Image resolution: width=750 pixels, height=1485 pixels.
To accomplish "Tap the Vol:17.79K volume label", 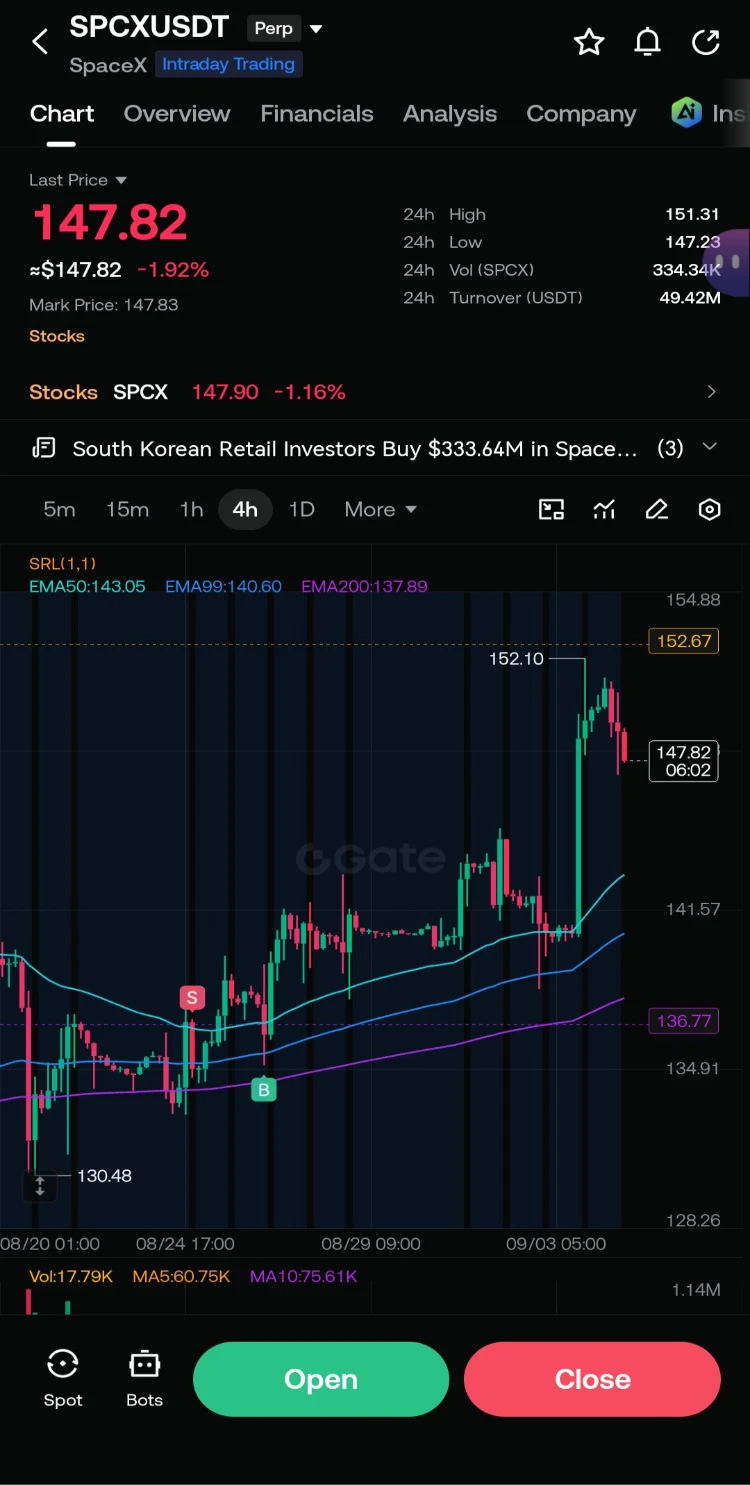I will click(71, 1276).
